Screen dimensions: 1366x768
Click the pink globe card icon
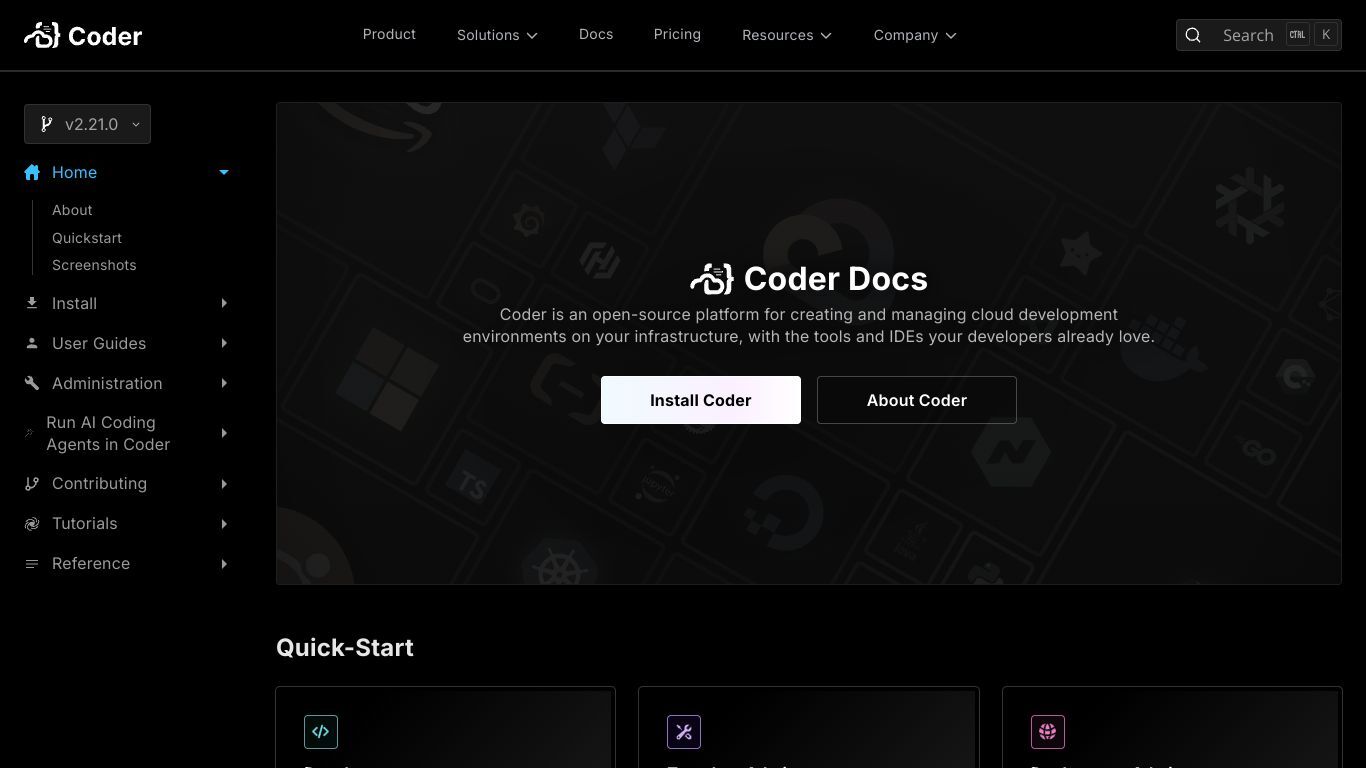[x=1048, y=732]
